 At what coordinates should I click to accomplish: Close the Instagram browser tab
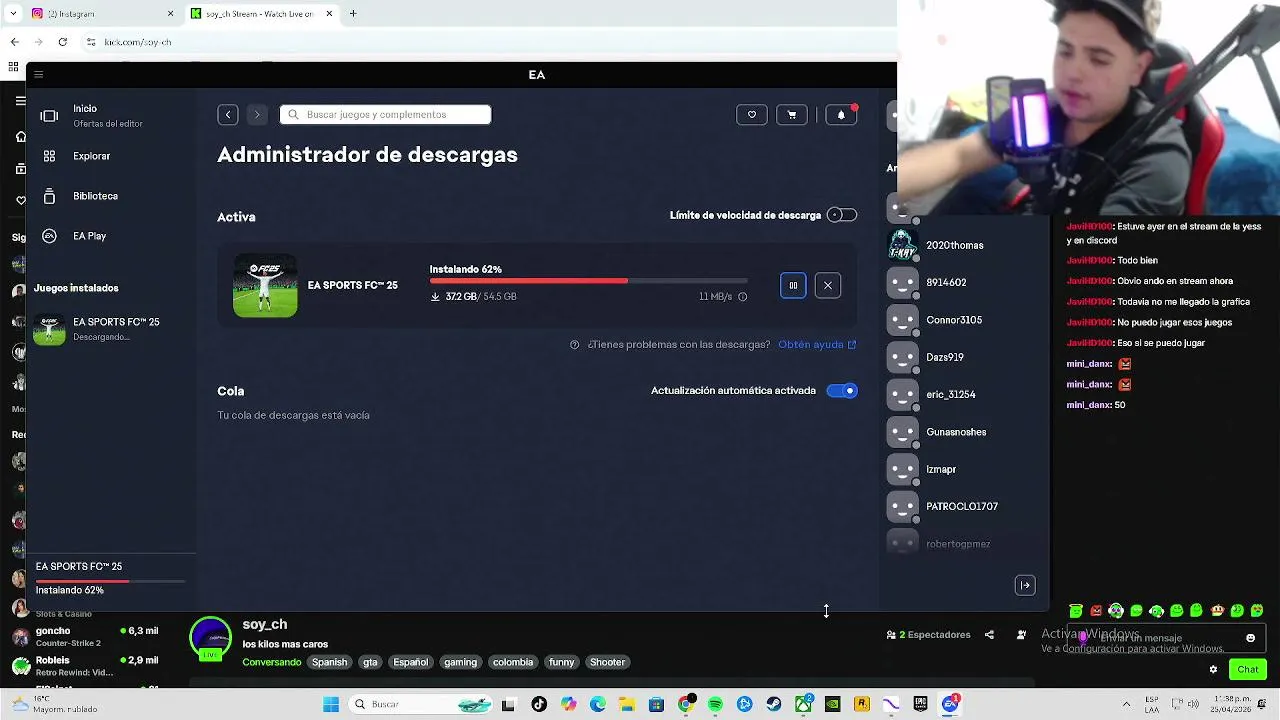click(x=170, y=14)
